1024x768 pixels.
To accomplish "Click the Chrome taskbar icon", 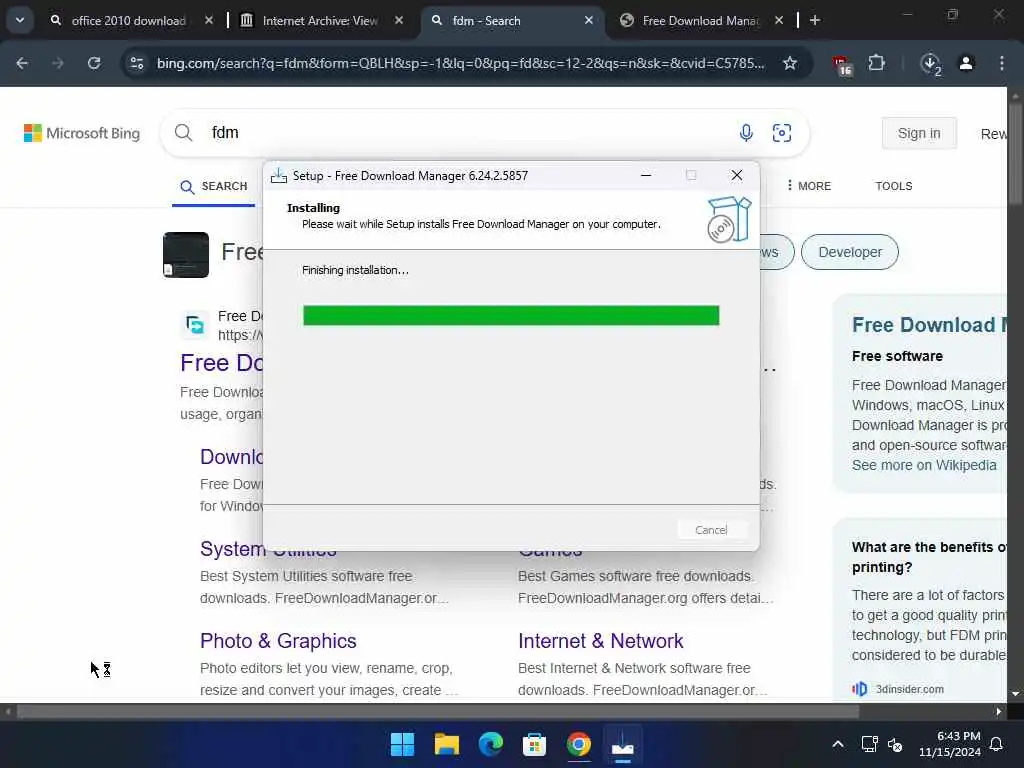I will point(579,744).
